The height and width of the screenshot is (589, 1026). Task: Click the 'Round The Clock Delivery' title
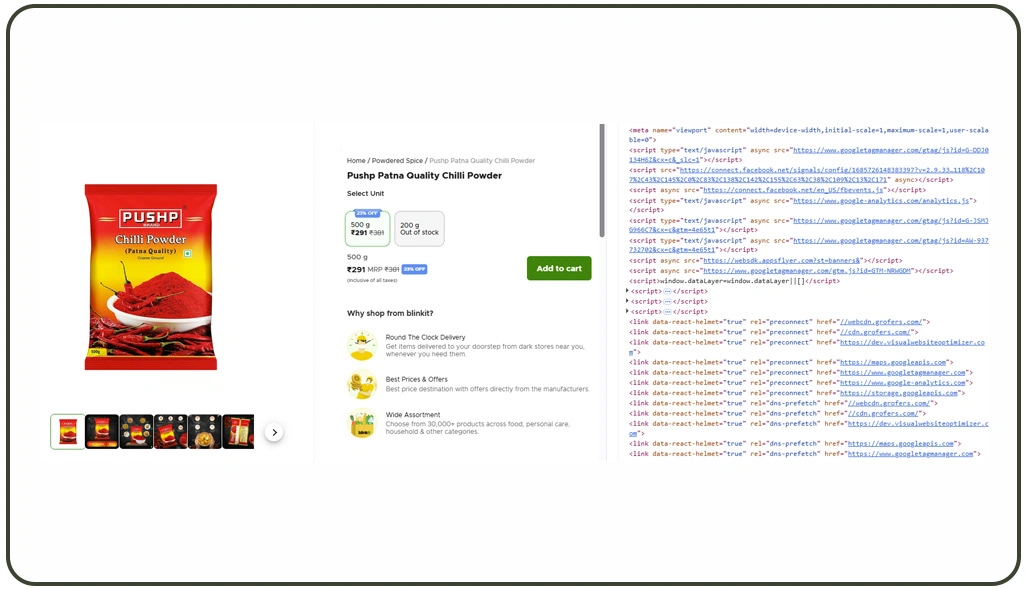(425, 337)
